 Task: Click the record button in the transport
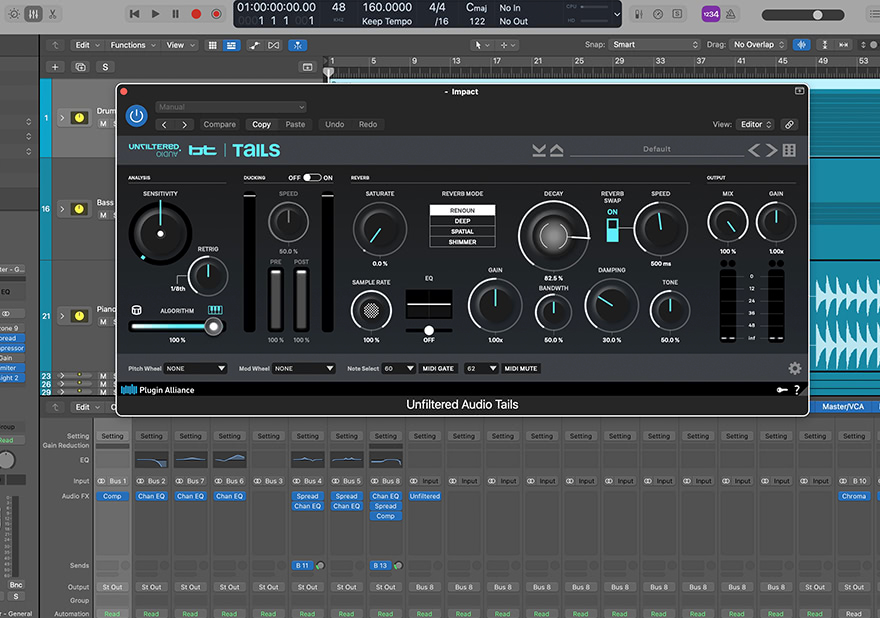196,14
